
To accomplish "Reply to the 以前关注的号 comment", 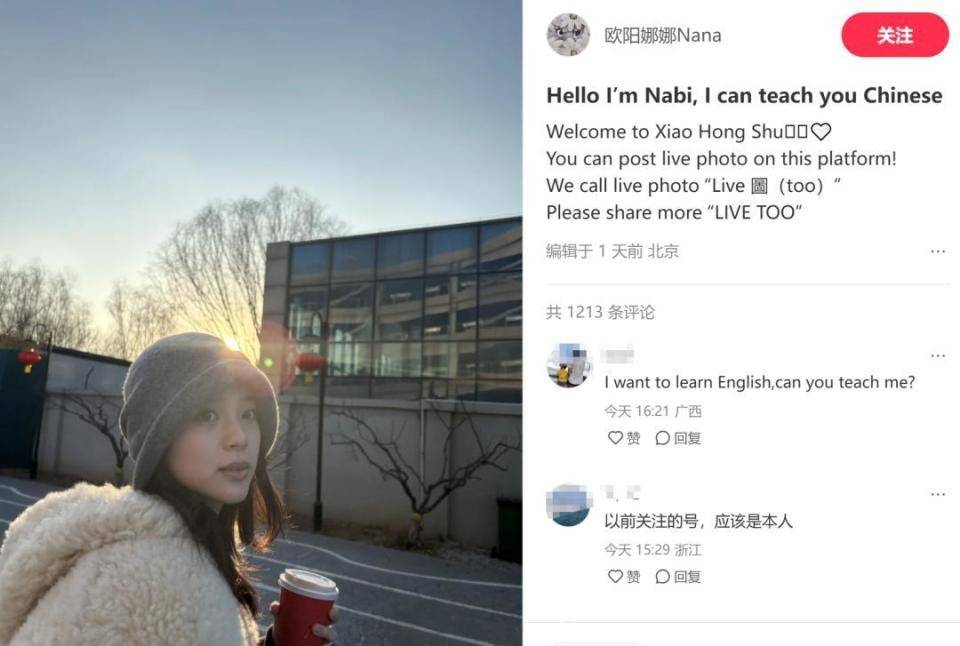I will (678, 576).
